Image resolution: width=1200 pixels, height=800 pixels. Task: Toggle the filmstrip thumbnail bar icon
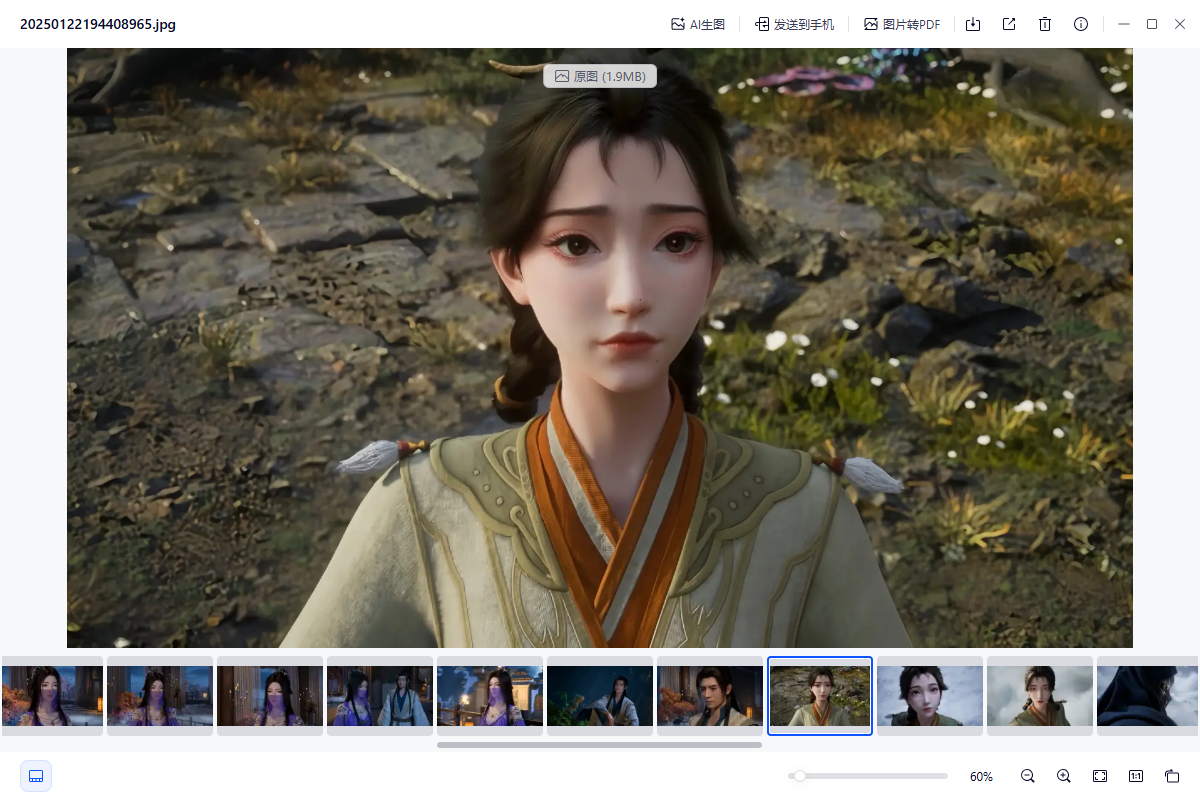pyautogui.click(x=36, y=776)
